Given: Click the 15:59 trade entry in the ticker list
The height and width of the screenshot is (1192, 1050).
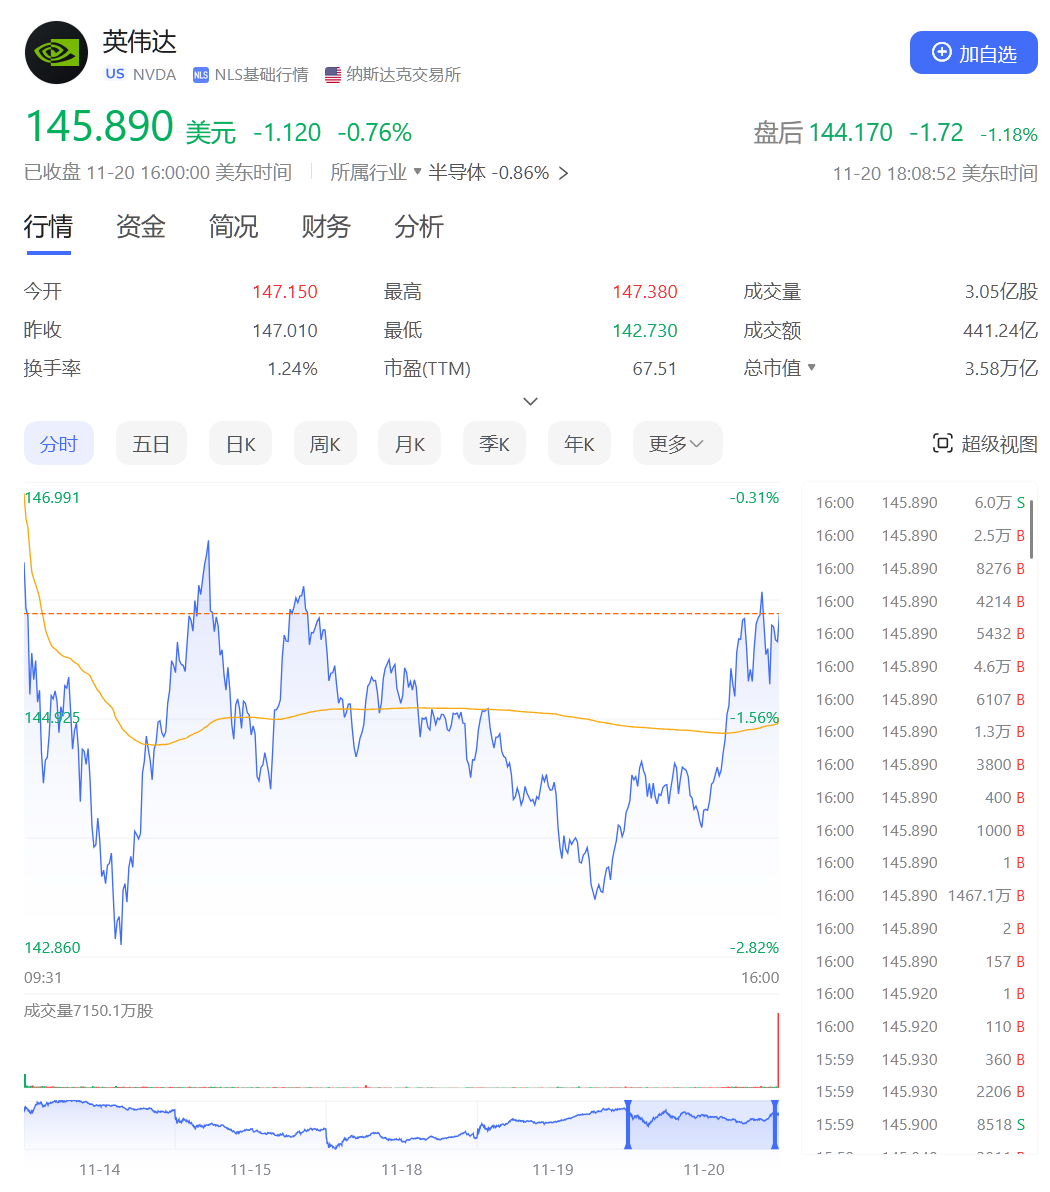Looking at the screenshot, I should [900, 1059].
